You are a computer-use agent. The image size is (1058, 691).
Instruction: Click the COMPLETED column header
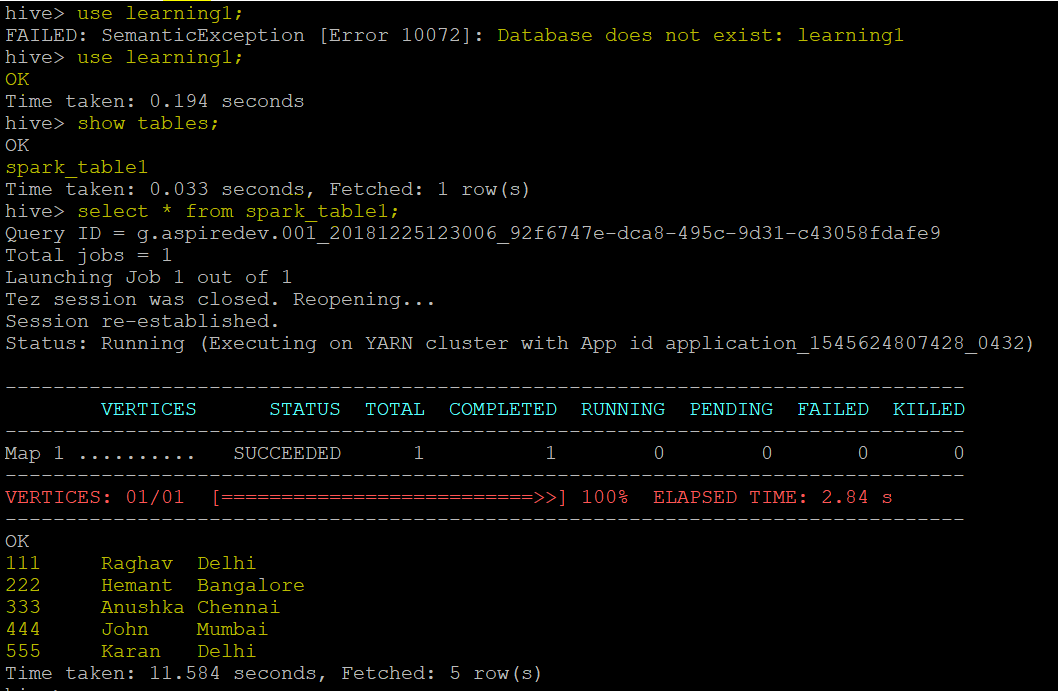coord(502,409)
